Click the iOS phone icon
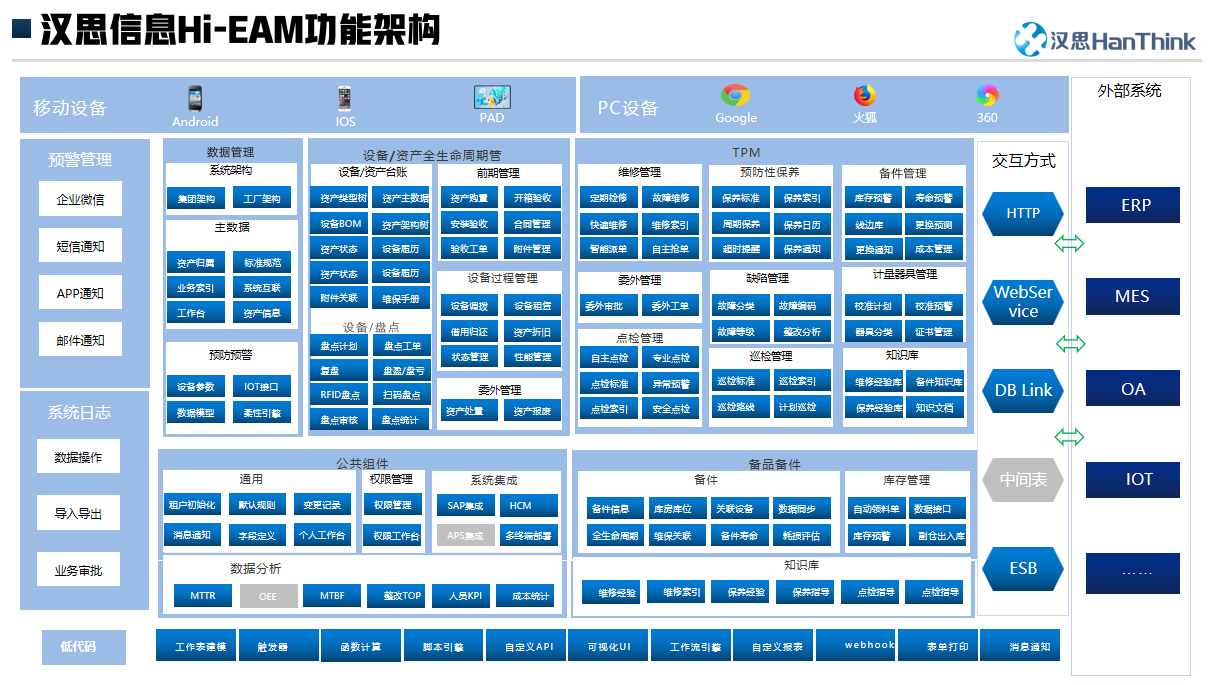The height and width of the screenshot is (685, 1211). pos(345,99)
